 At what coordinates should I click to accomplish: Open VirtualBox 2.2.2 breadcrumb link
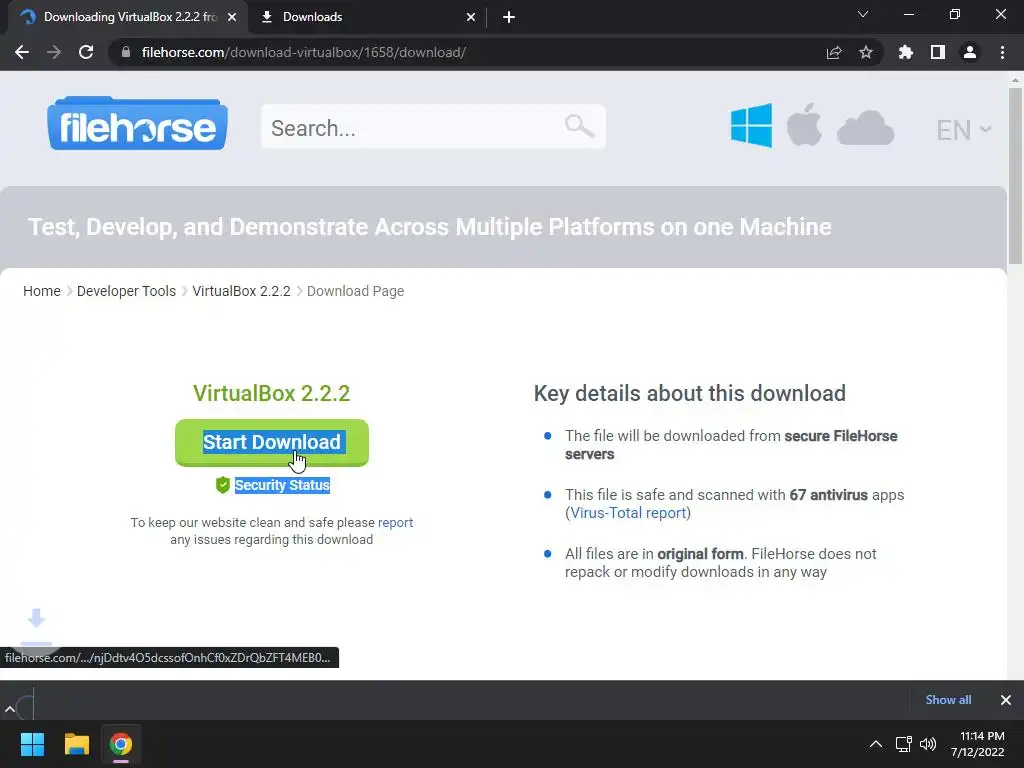coord(241,291)
